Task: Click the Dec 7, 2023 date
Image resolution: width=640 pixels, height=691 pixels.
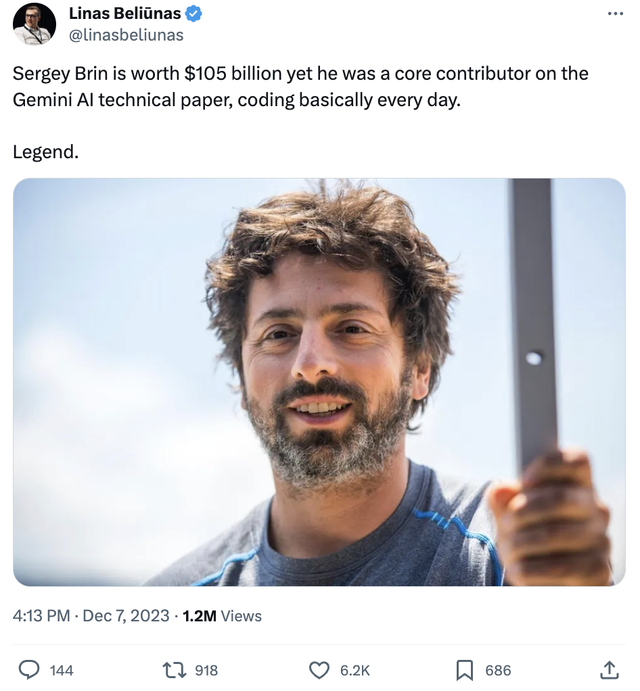Action: [126, 616]
